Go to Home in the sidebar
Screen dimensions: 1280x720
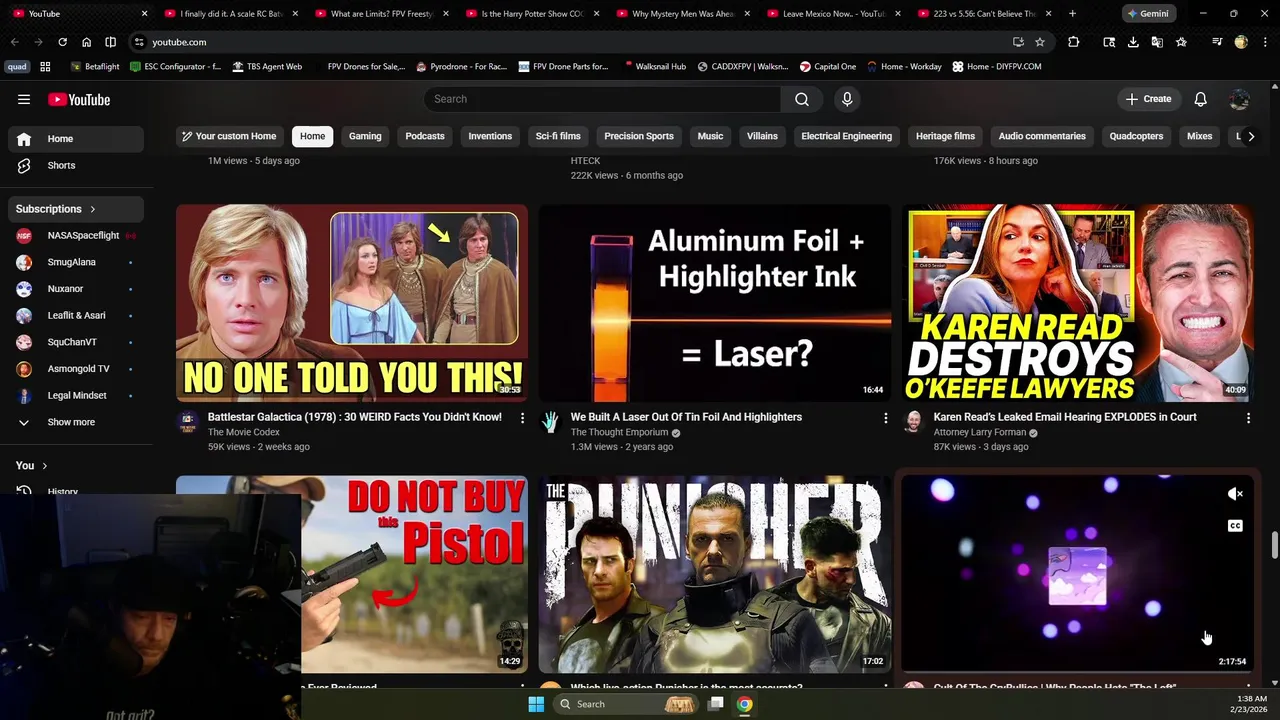click(76, 139)
